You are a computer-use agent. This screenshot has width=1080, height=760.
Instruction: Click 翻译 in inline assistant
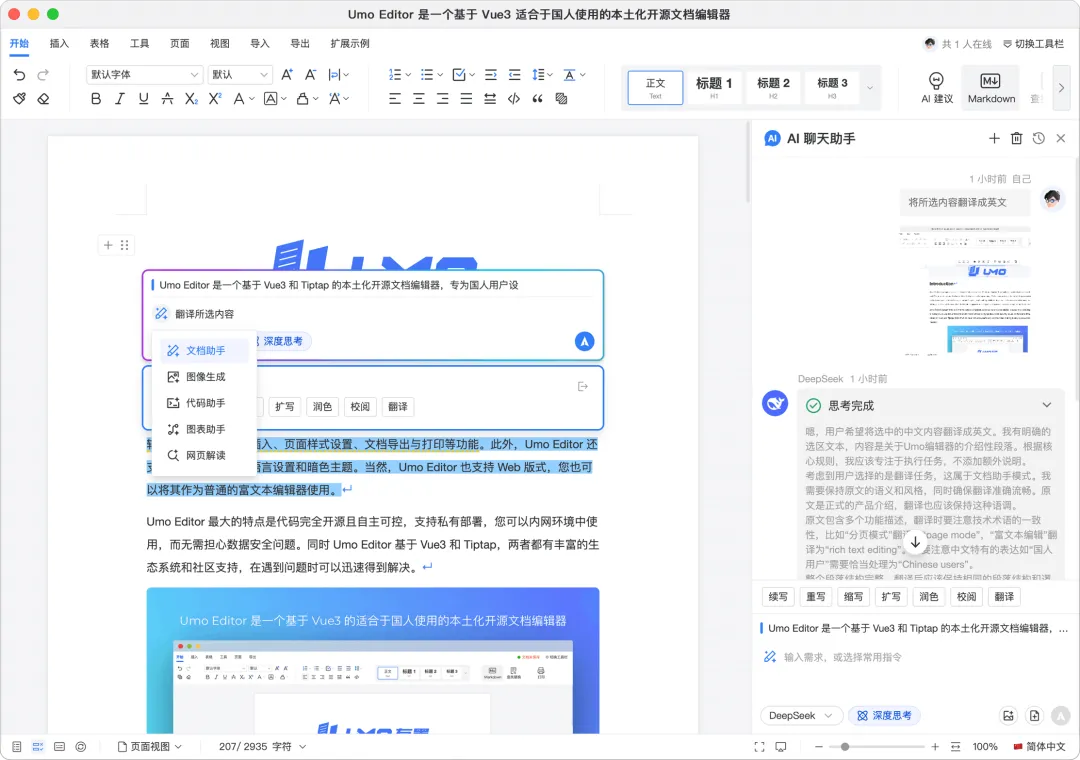tap(397, 407)
